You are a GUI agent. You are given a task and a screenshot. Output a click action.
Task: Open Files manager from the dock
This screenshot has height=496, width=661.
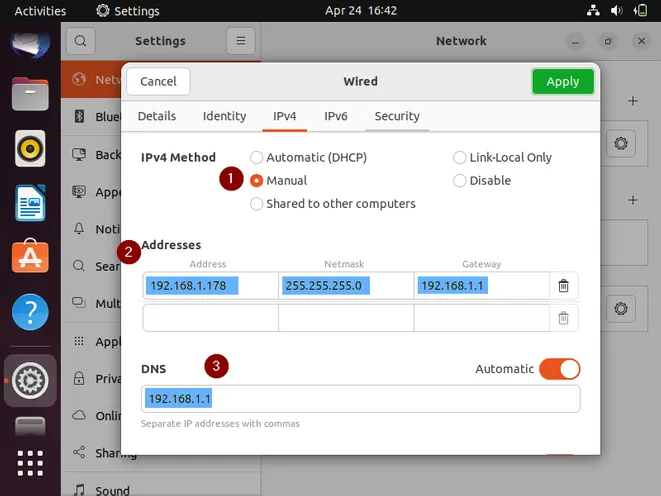[30, 96]
